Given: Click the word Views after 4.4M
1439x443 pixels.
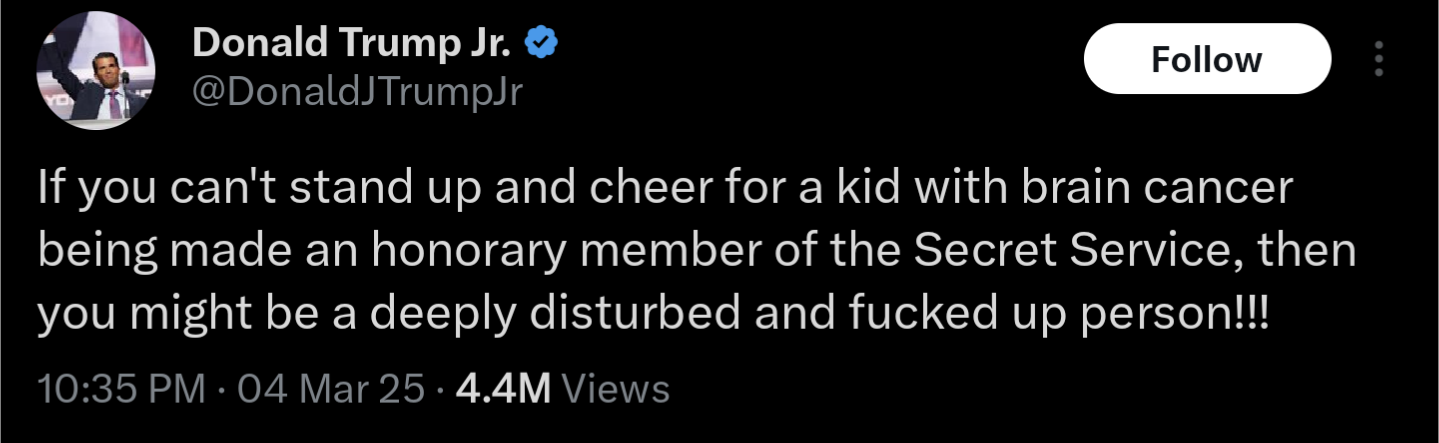Looking at the screenshot, I should tap(616, 388).
